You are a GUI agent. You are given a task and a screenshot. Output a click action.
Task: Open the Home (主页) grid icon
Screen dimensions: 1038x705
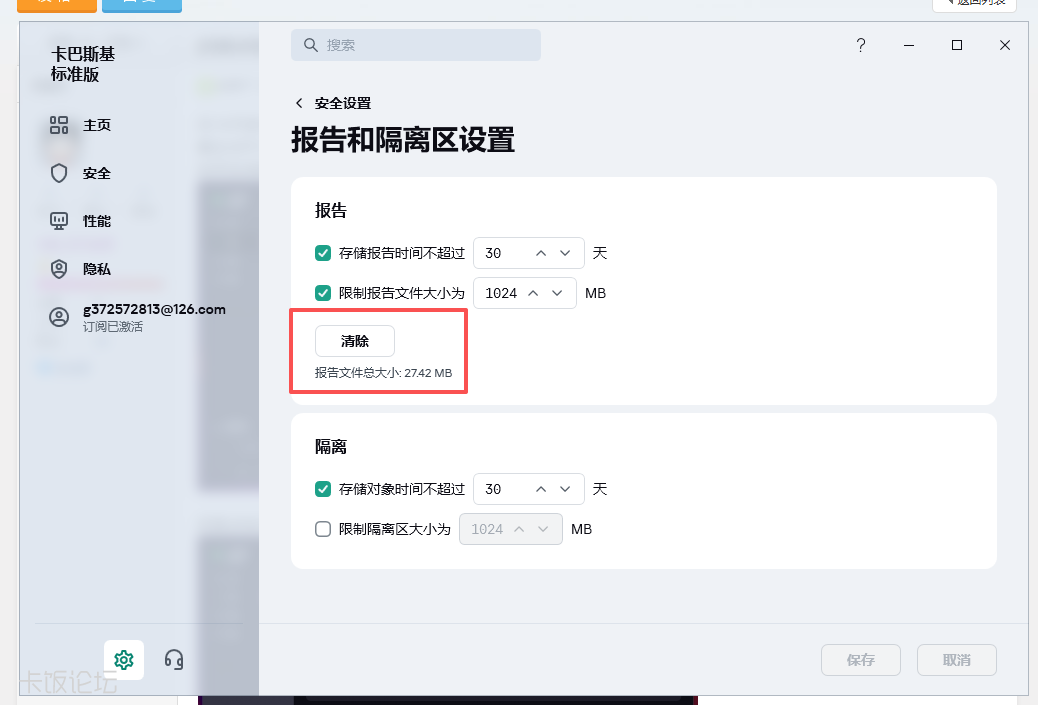(59, 125)
